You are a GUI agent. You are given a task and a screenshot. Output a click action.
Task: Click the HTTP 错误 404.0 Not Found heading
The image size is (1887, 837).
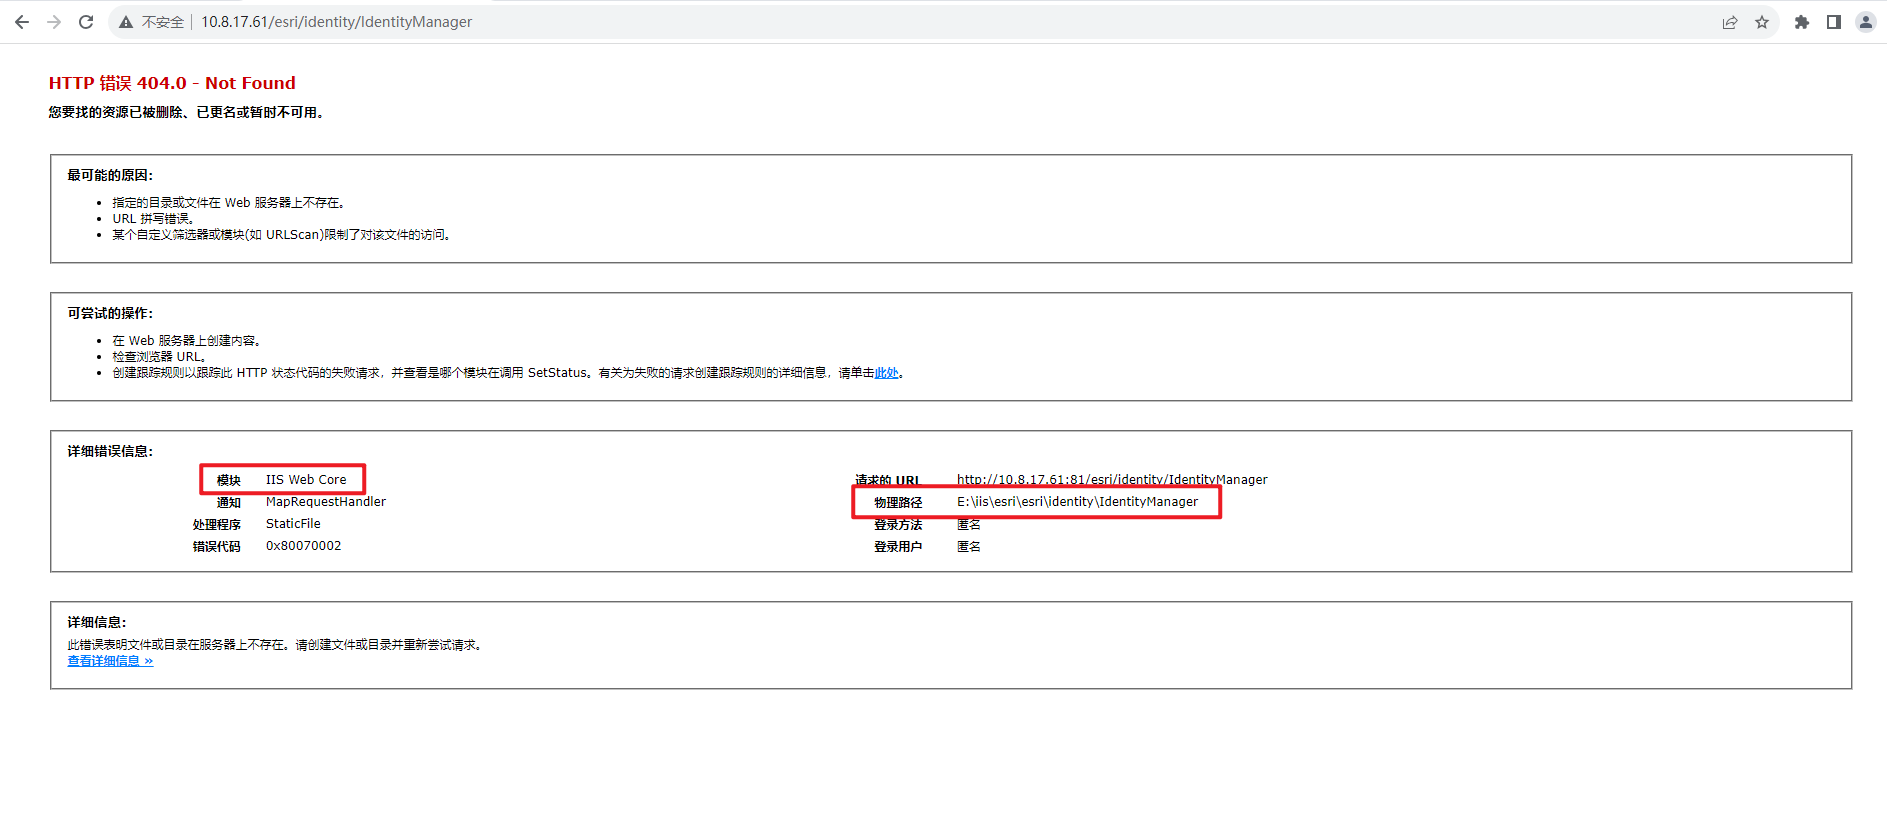click(x=172, y=83)
